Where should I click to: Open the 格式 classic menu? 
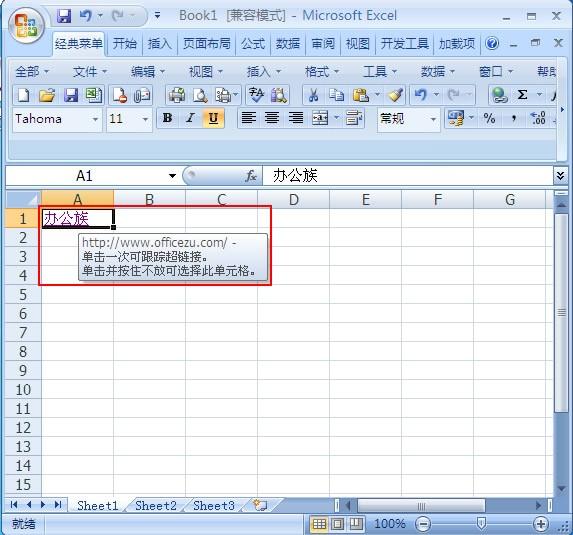click(x=322, y=72)
